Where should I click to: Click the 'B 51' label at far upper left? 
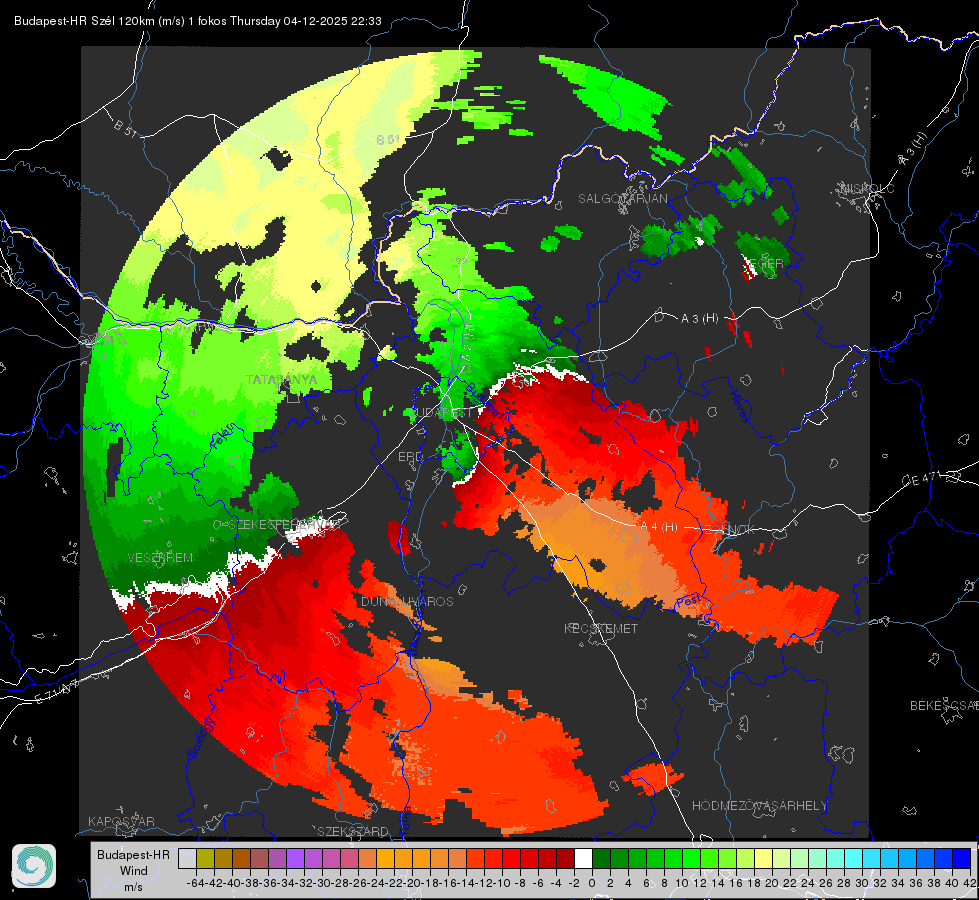[125, 128]
